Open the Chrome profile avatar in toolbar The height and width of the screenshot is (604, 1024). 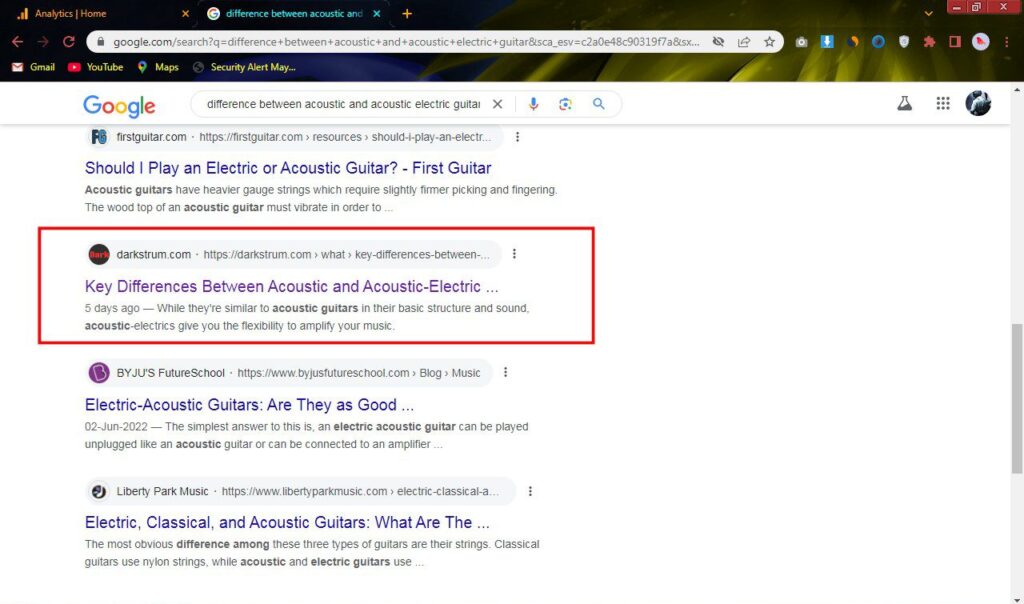pos(980,42)
